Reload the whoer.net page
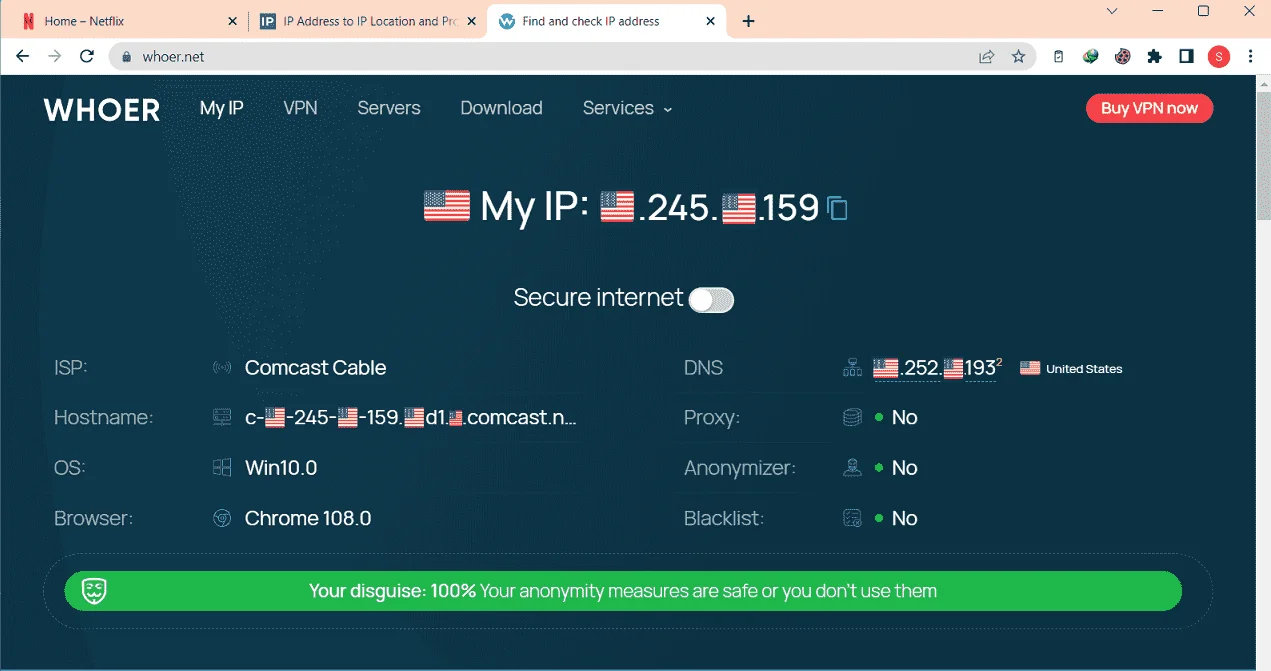1271x671 pixels. [87, 57]
